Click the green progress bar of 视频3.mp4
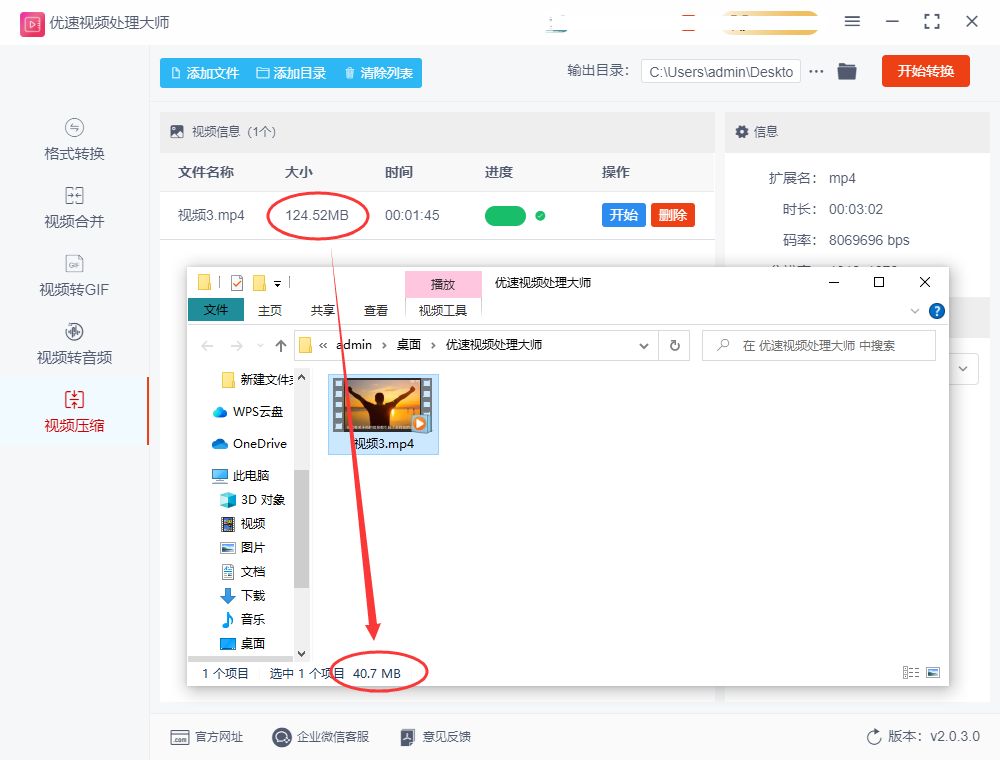Viewport: 1000px width, 760px height. 505,216
